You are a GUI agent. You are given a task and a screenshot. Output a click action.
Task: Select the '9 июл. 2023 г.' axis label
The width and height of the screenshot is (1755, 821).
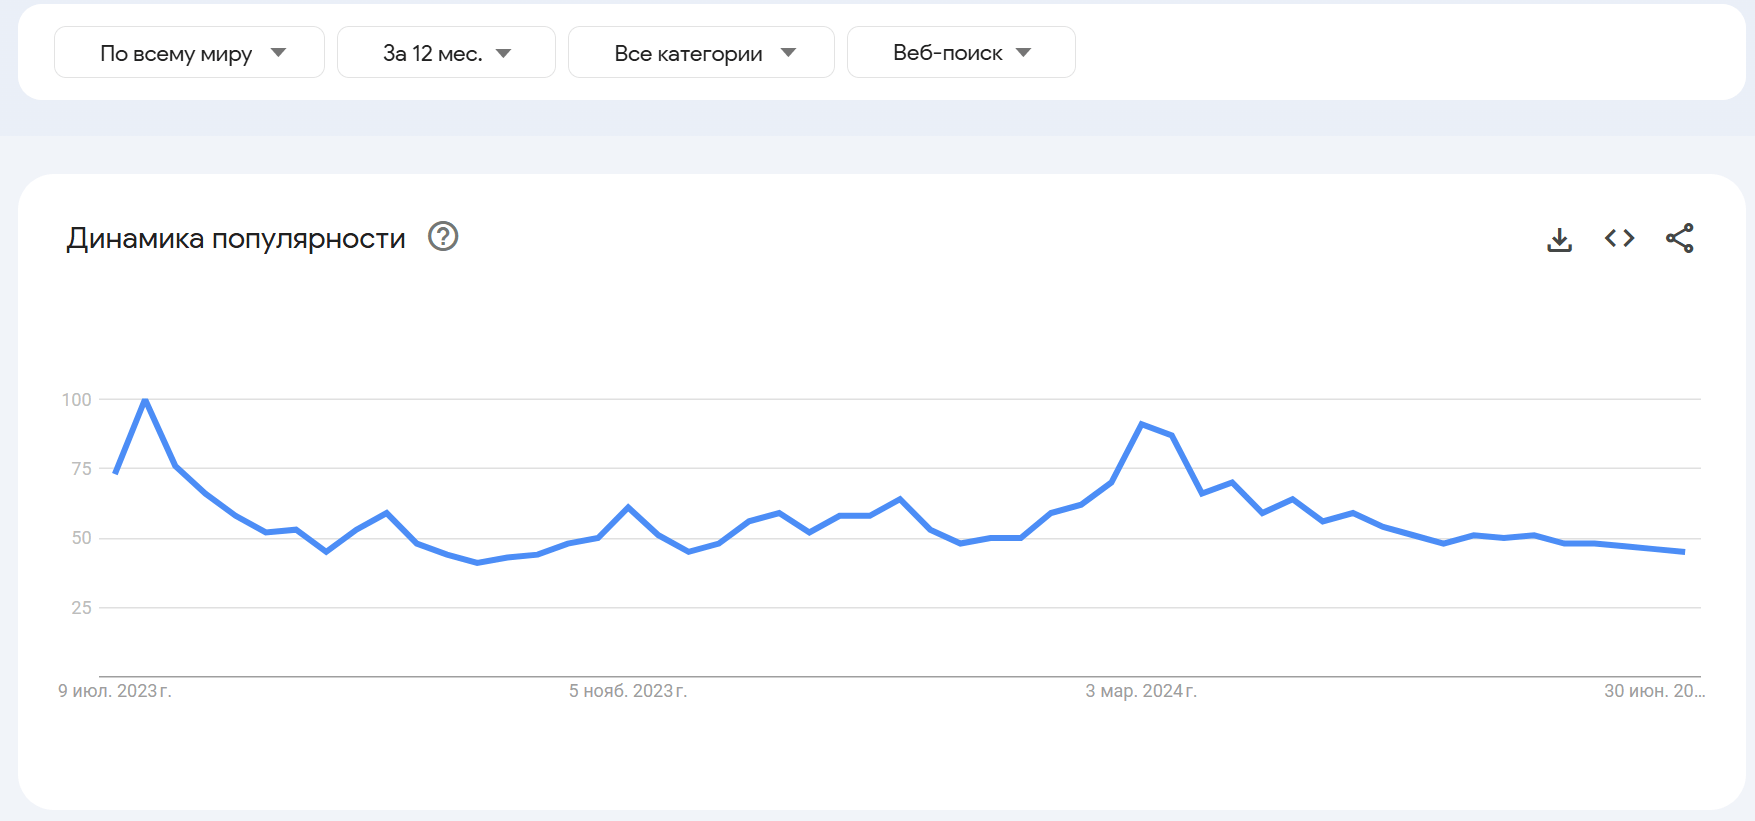[115, 691]
